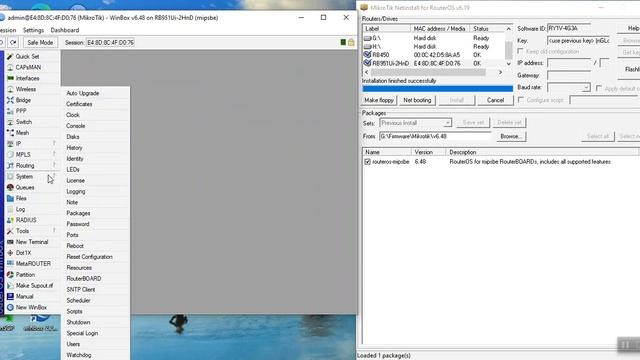Toggle Safe Mode in WinBox
Viewport: 640px width, 360px height.
coord(40,42)
